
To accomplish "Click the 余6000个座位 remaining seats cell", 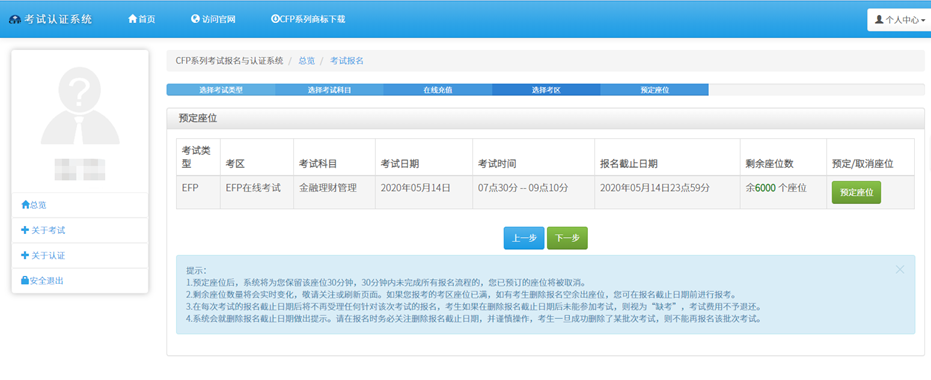I will coord(783,192).
